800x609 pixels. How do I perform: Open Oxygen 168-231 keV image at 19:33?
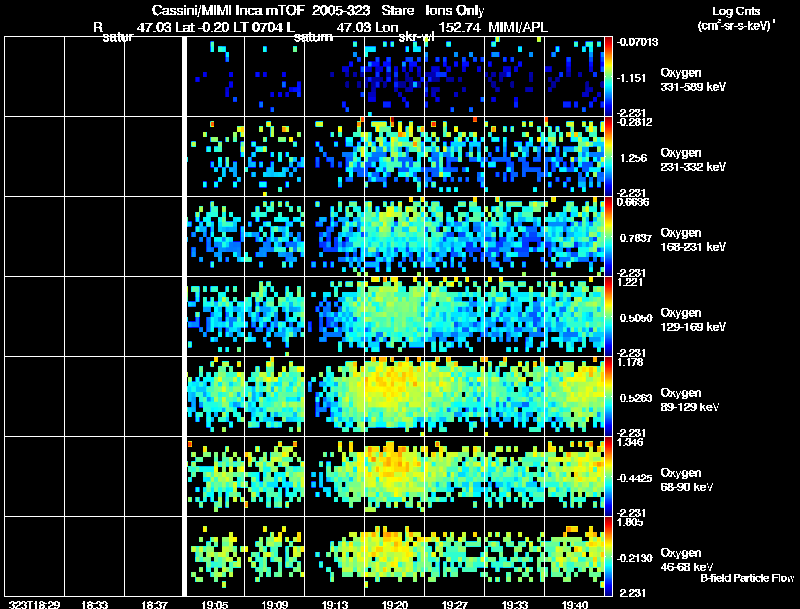(514, 237)
